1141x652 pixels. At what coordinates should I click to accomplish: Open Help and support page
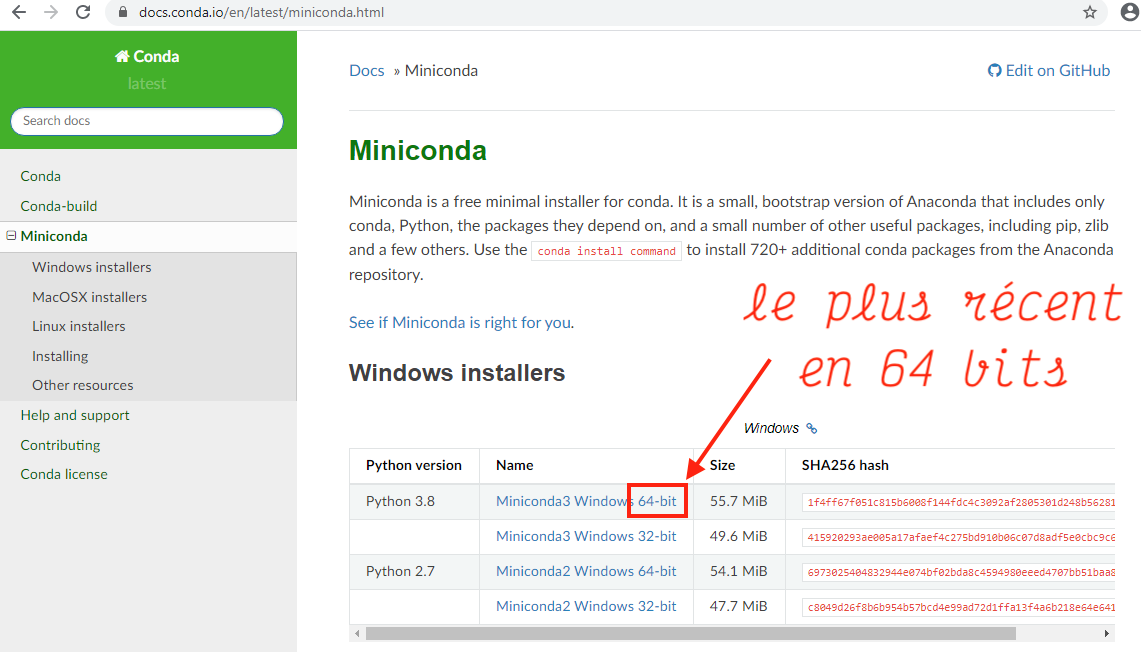(75, 415)
